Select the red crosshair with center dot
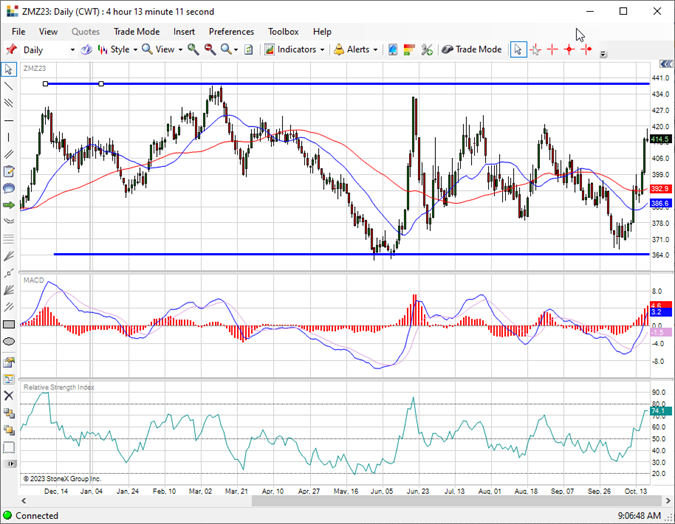This screenshot has width=675, height=524. point(569,50)
